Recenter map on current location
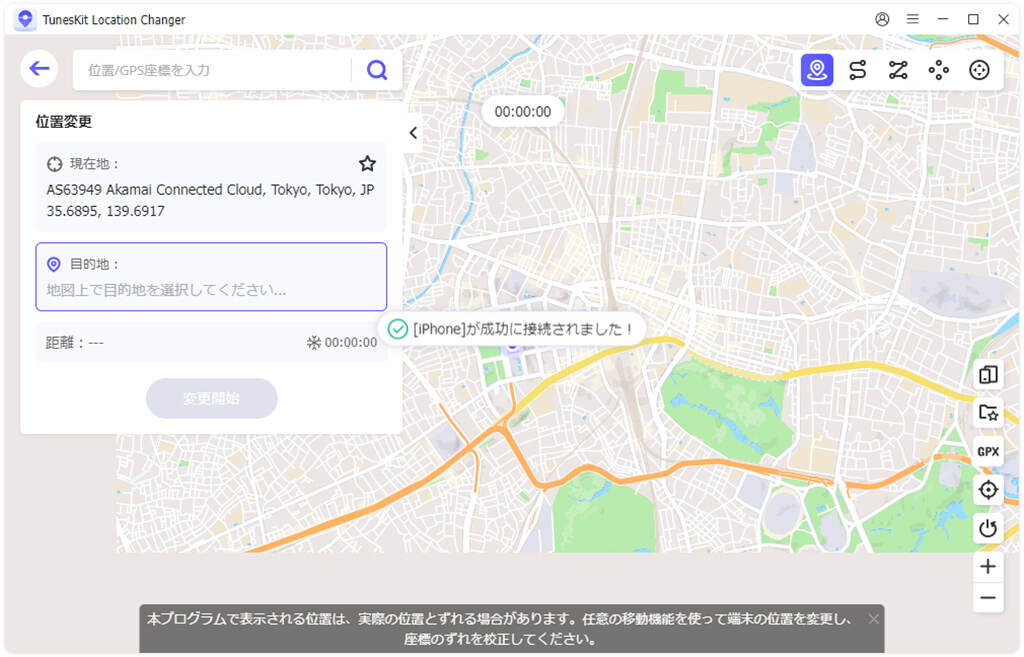This screenshot has width=1024, height=657. coord(988,490)
